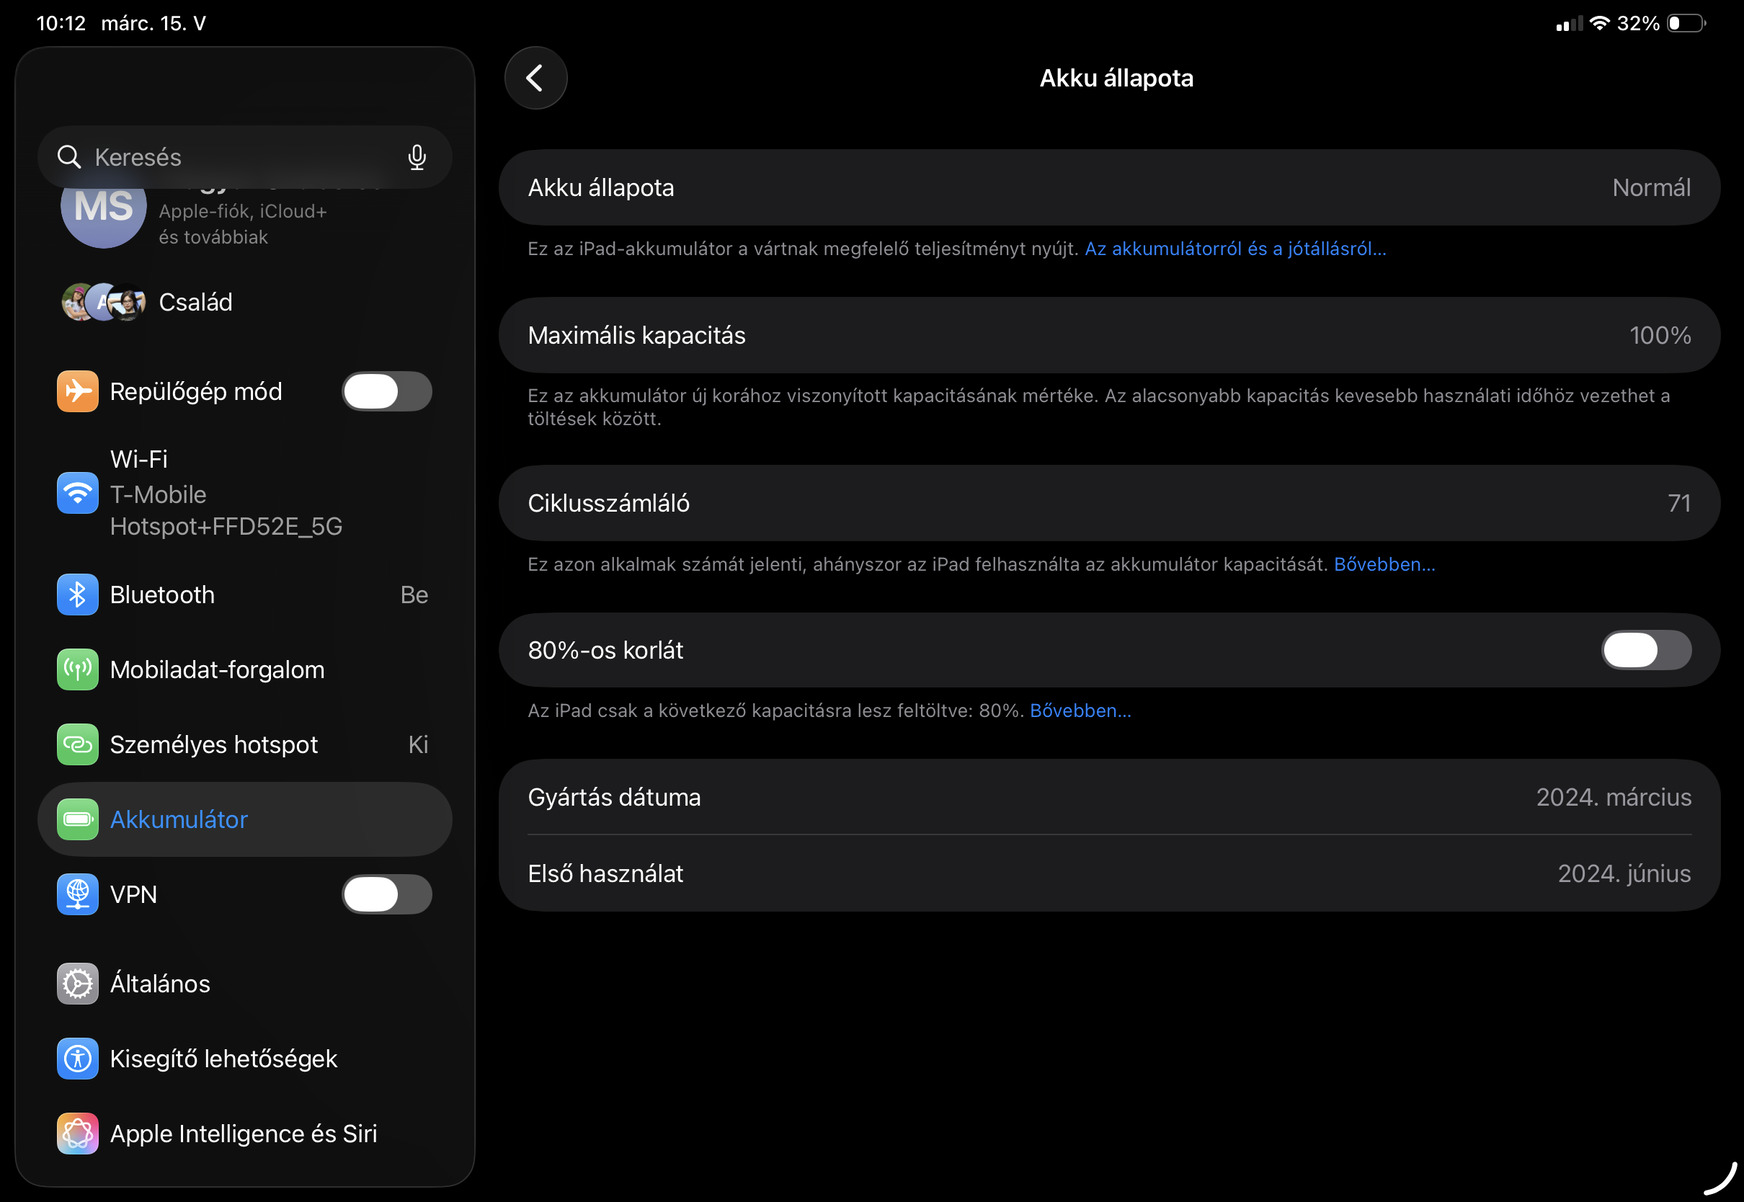Open the Család family row
1744x1202 pixels.
click(195, 302)
